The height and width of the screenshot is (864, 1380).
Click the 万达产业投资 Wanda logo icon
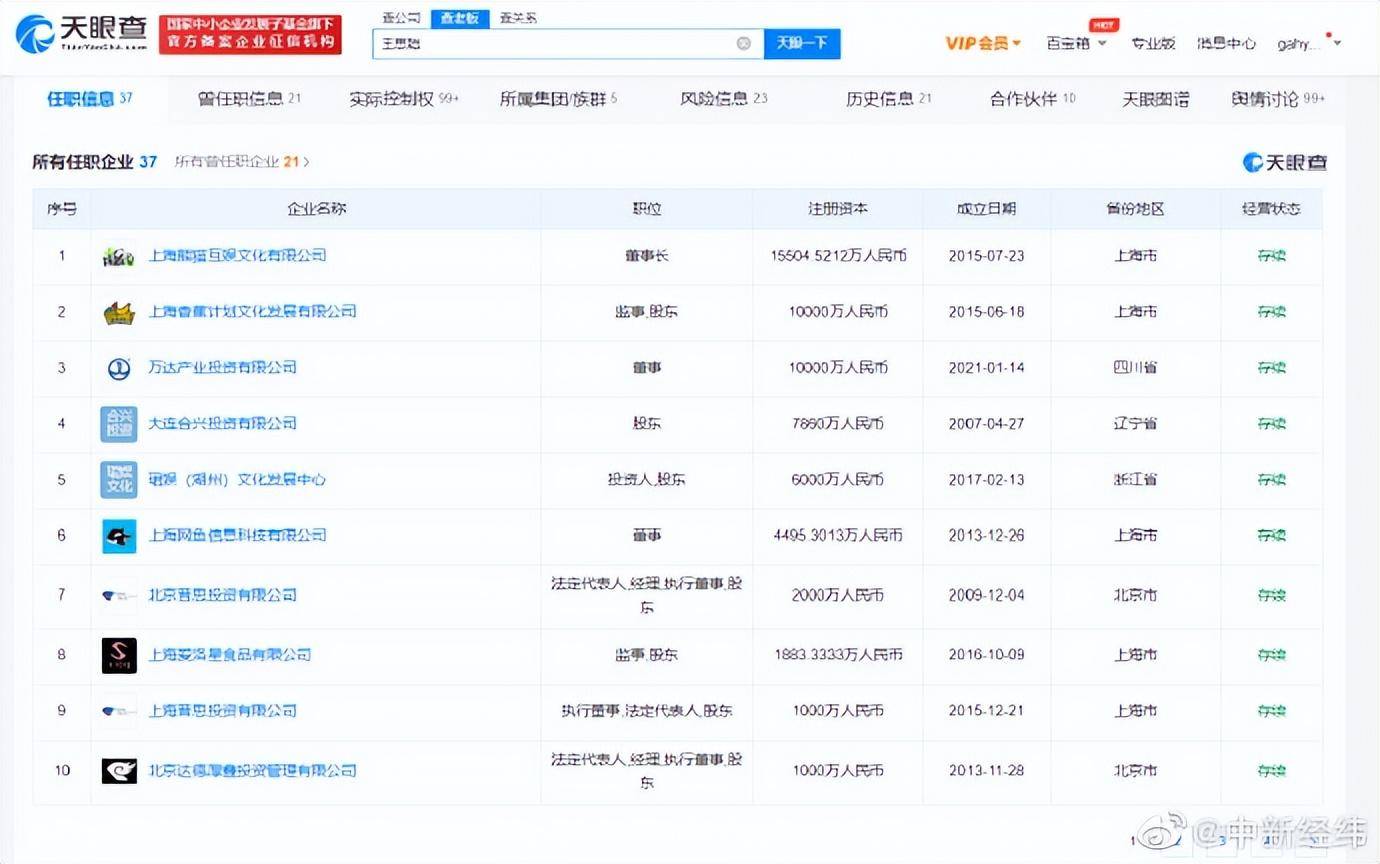119,368
